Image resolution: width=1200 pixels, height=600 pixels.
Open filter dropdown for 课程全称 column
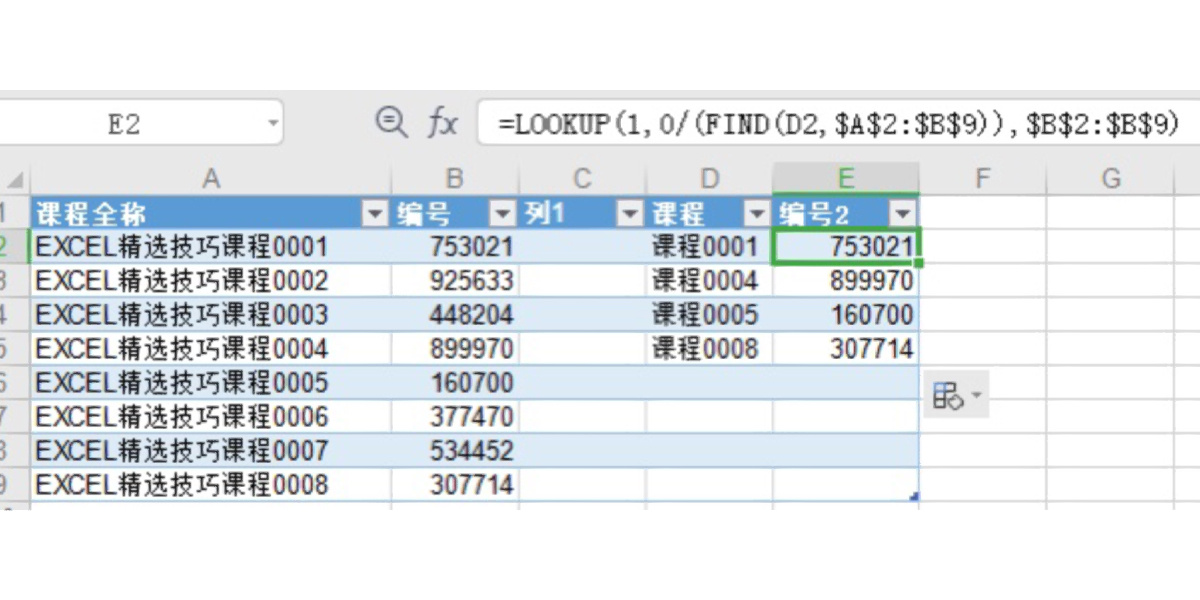coord(375,213)
